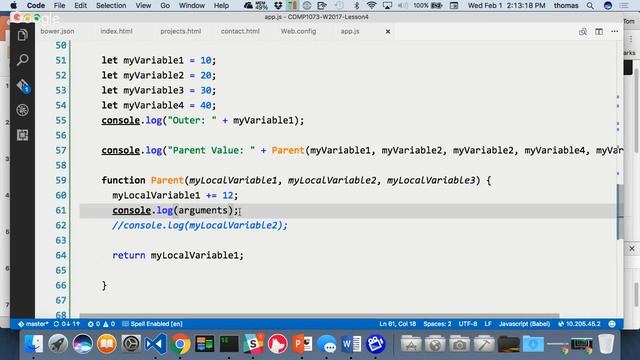Click the 10.205.45.2 IP status item
The image size is (640, 360).
pyautogui.click(x=579, y=324)
